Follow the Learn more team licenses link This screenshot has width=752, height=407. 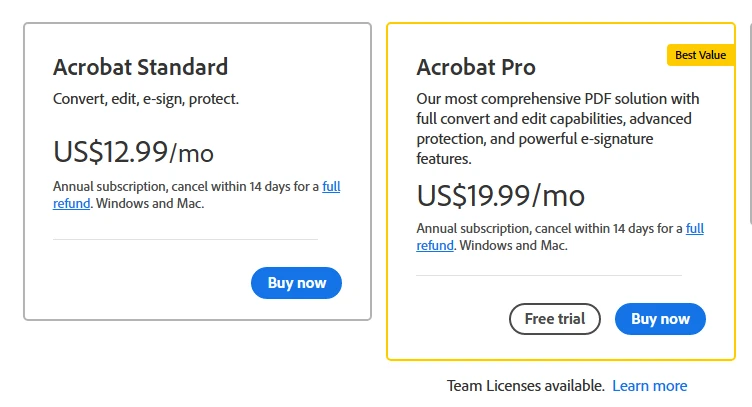pyautogui.click(x=649, y=386)
